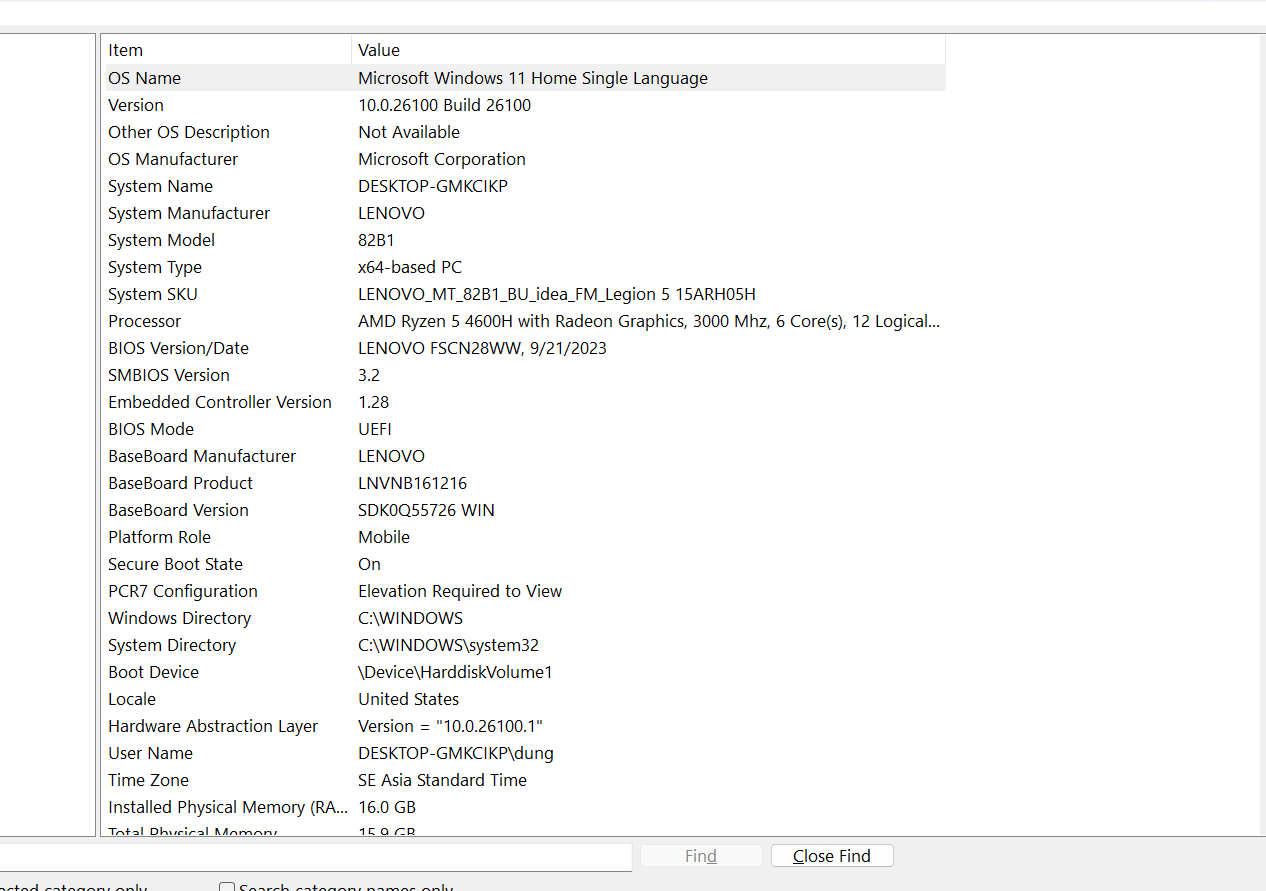Click the United States locale value

tap(409, 699)
